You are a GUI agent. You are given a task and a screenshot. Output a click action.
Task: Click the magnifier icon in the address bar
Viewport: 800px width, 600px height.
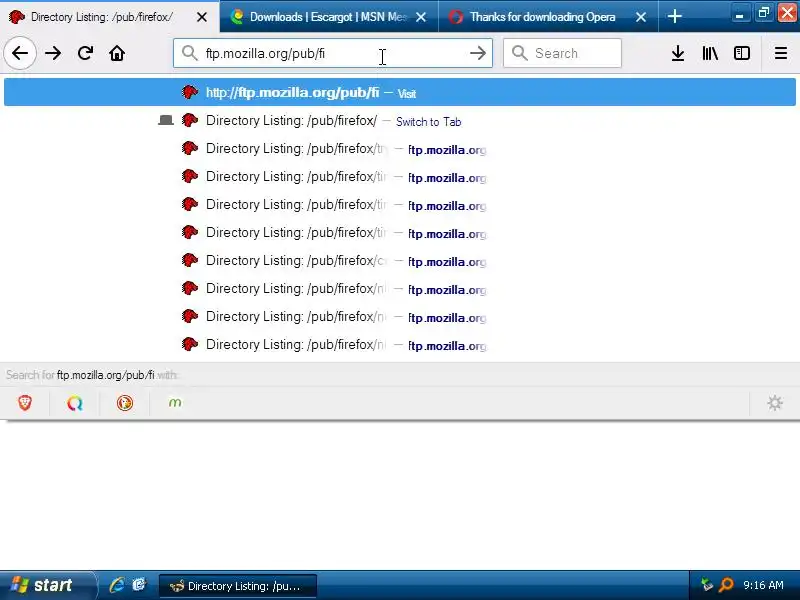[x=189, y=53]
